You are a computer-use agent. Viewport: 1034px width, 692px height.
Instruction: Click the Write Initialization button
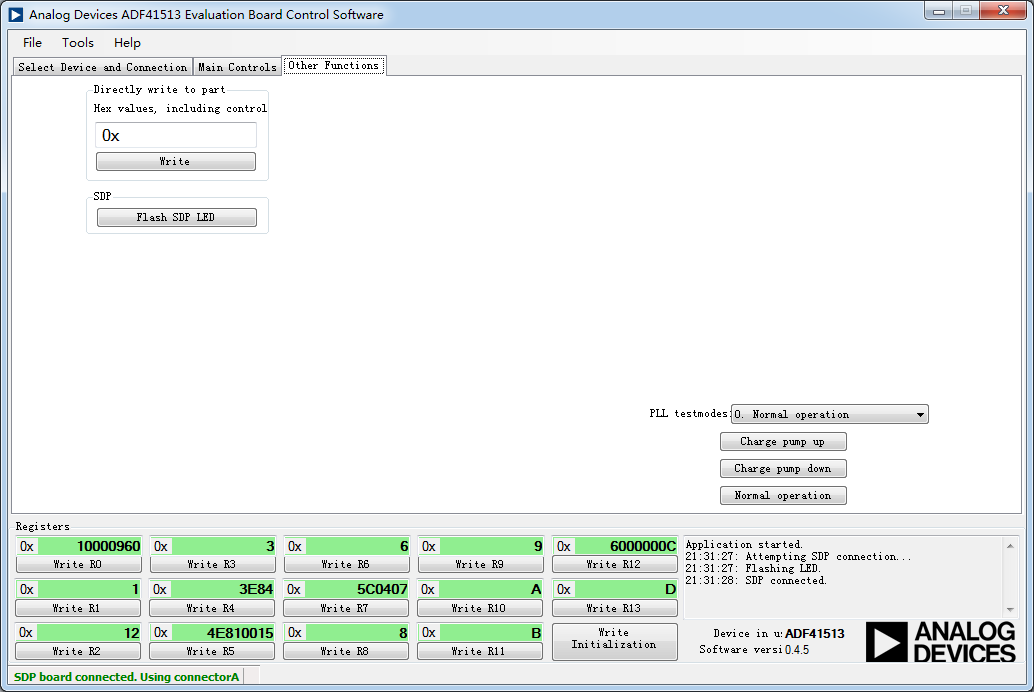click(x=614, y=641)
